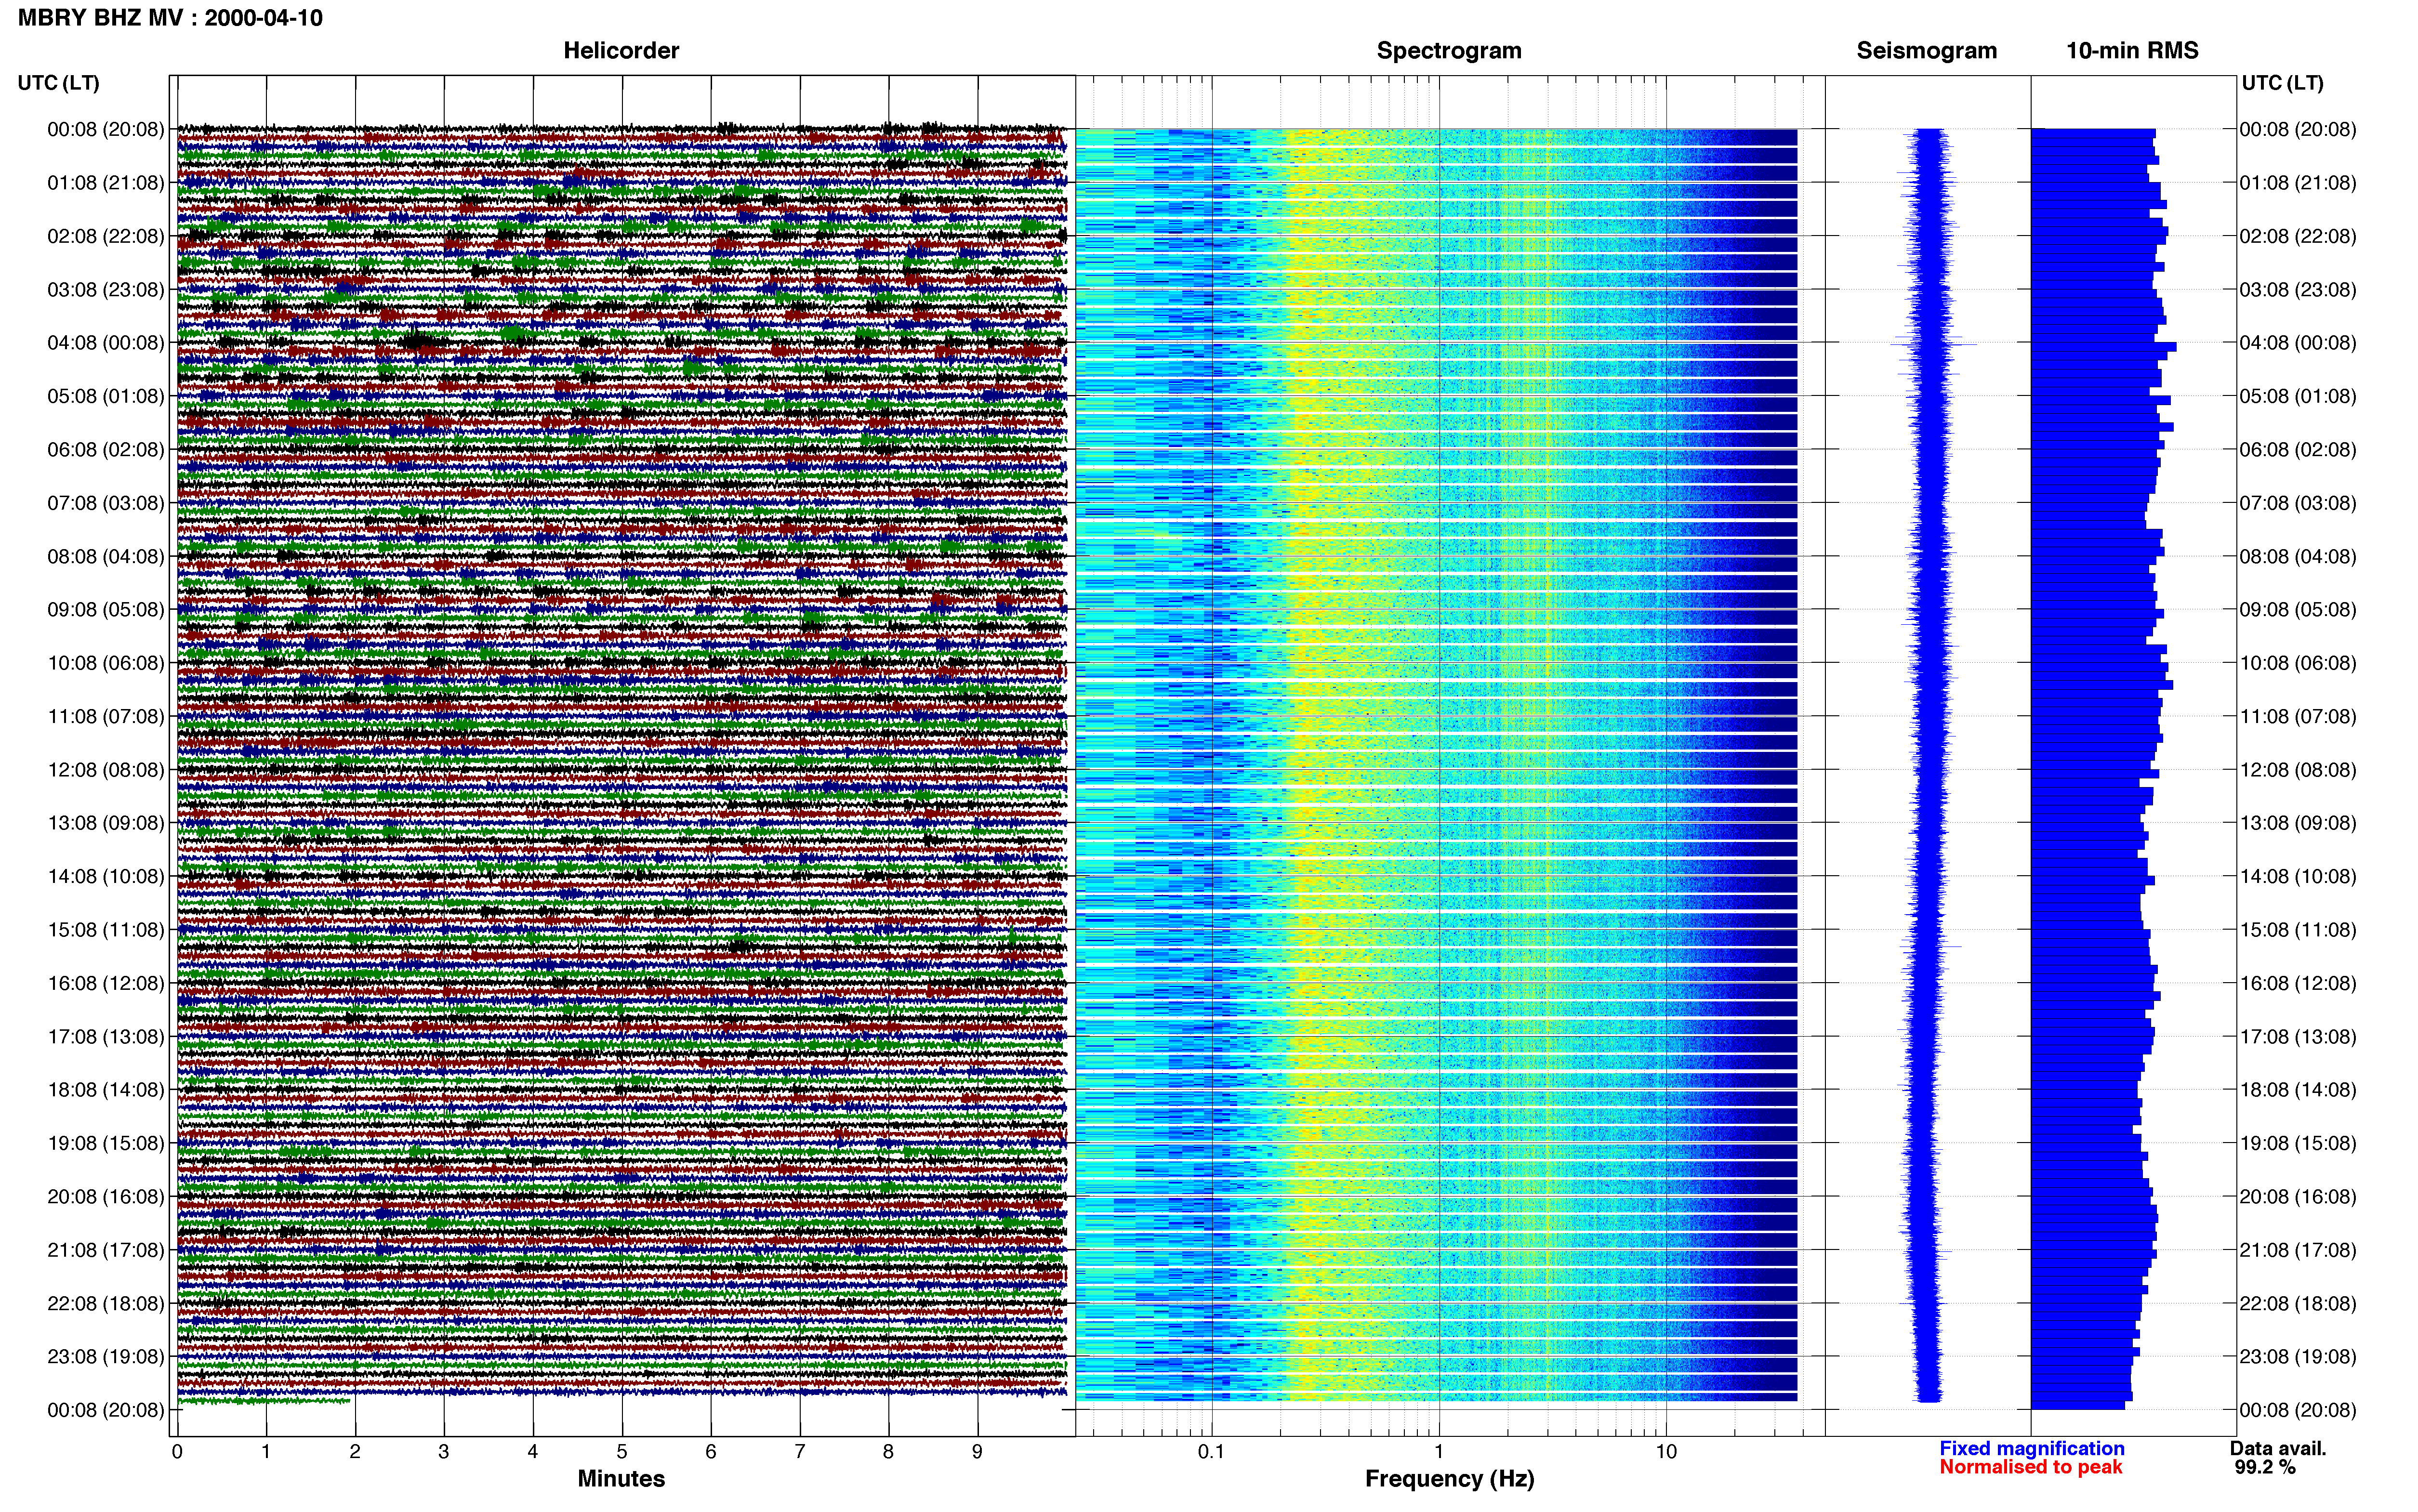Click left time label '13:08 (09:08)'
The image size is (2418, 1512).
tap(106, 823)
